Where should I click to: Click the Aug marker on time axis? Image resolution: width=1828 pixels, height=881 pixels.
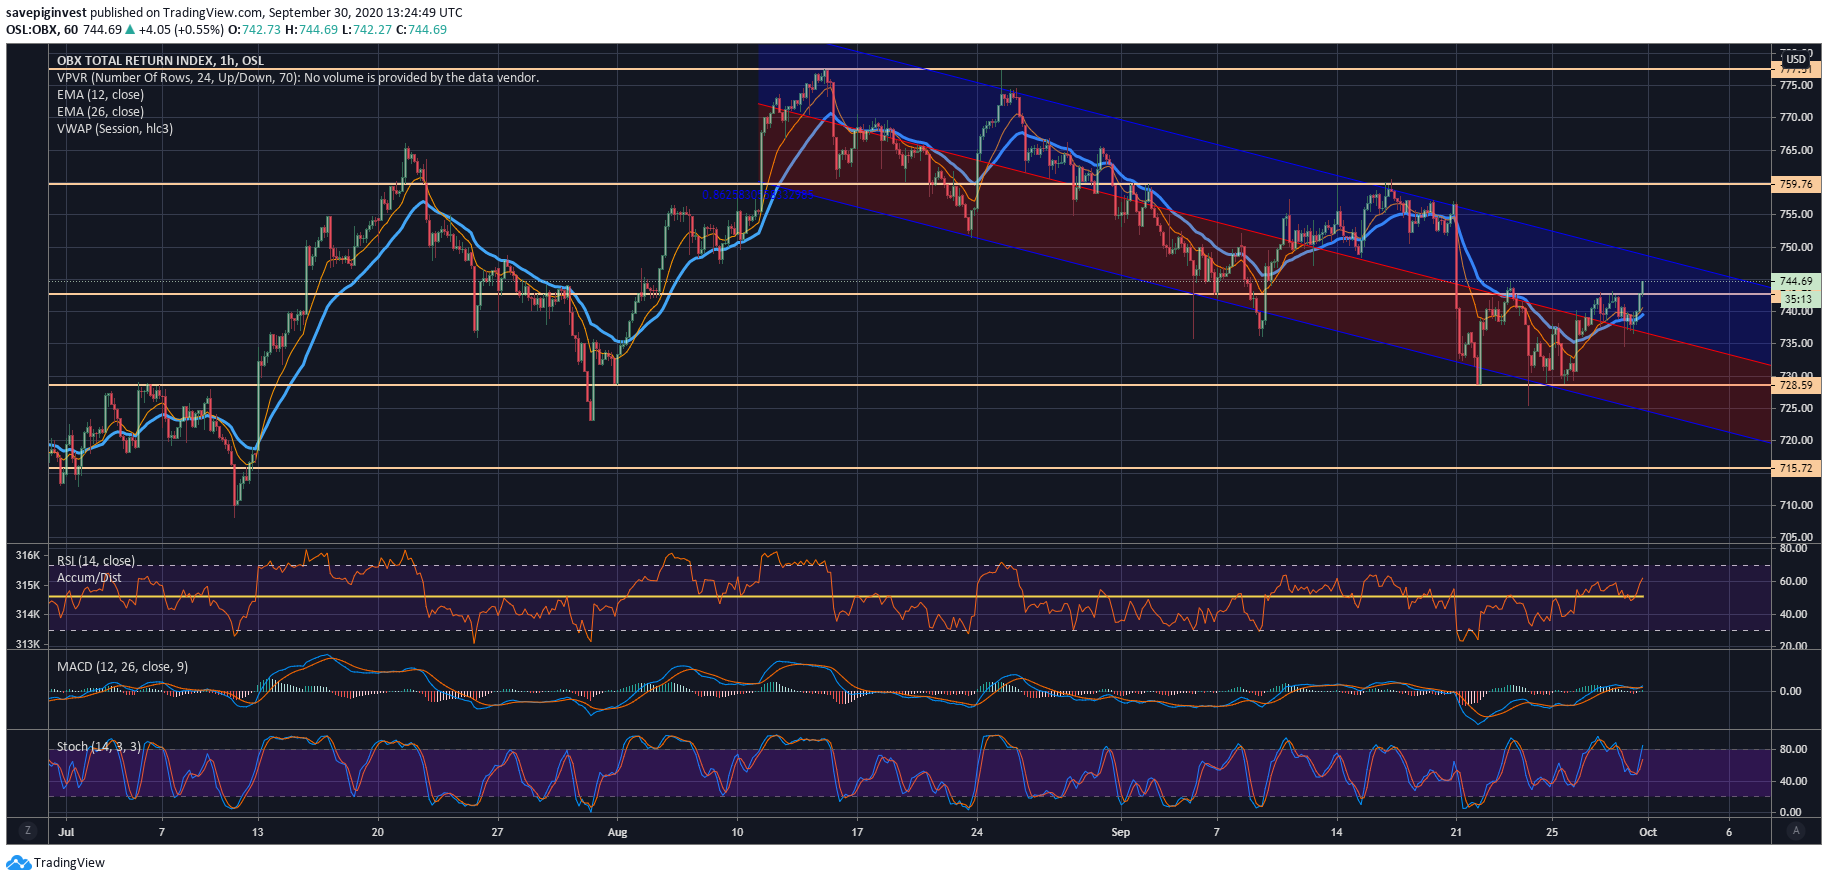[x=617, y=832]
